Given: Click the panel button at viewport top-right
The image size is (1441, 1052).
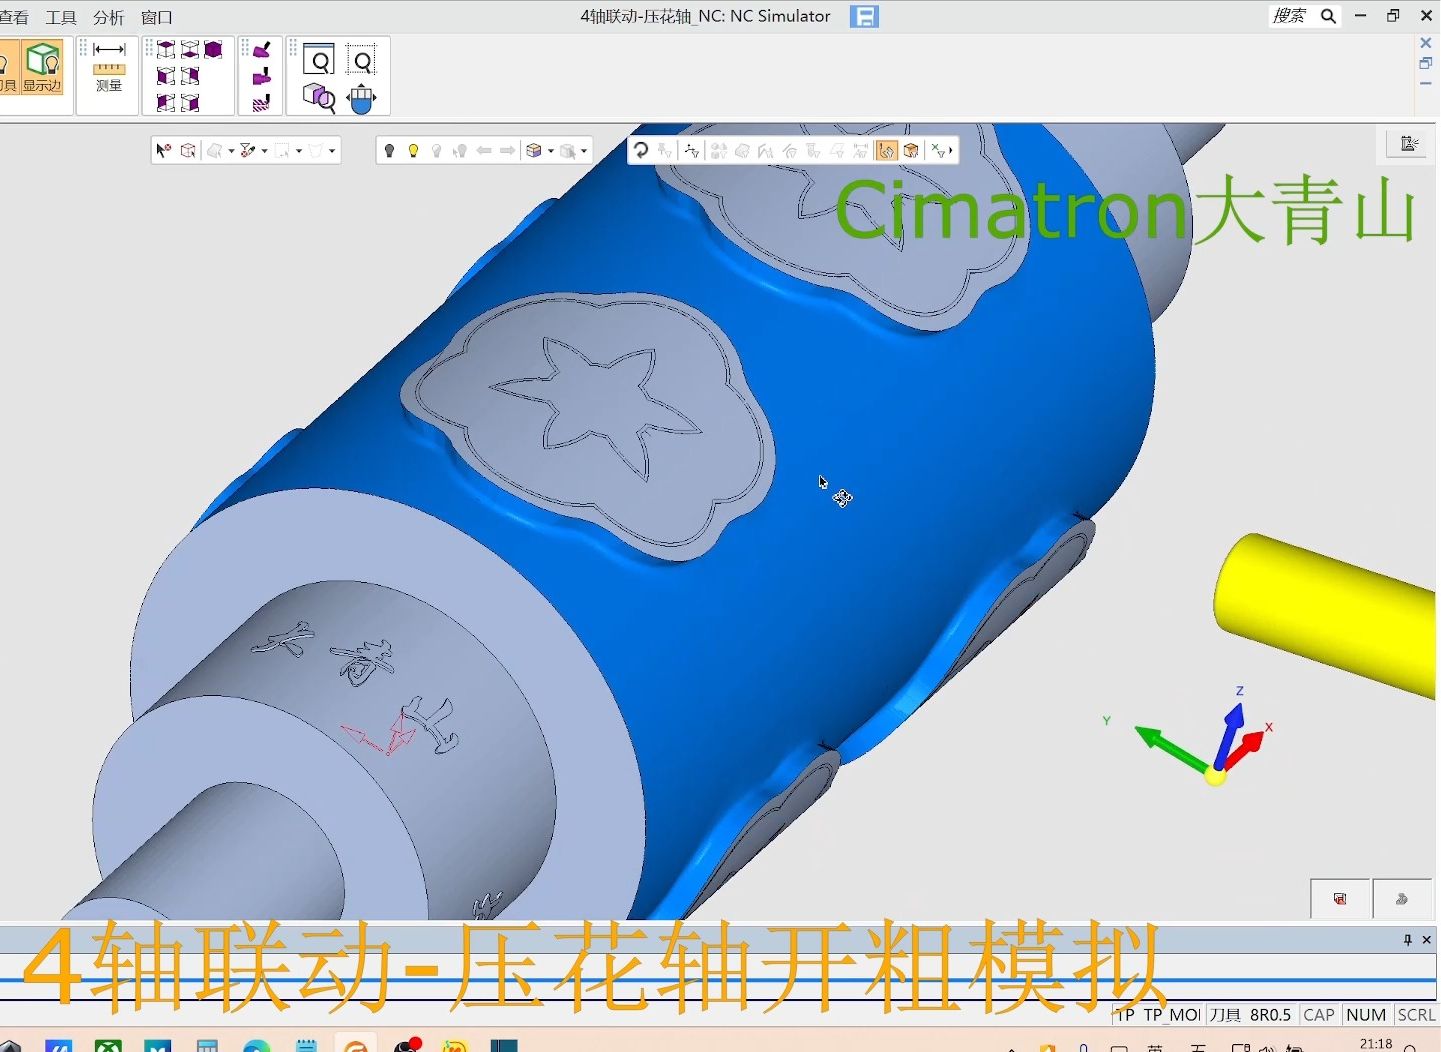Looking at the screenshot, I should coord(1409,144).
